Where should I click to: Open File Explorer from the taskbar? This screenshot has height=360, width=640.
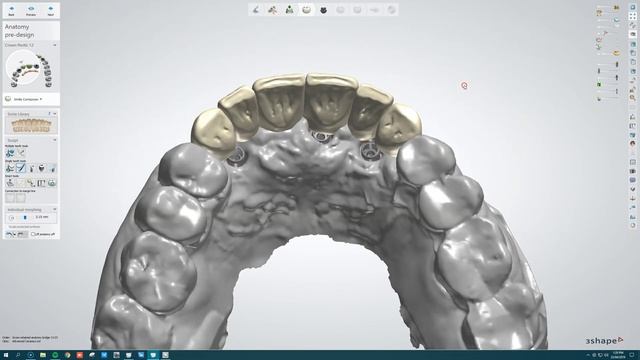click(x=42, y=355)
